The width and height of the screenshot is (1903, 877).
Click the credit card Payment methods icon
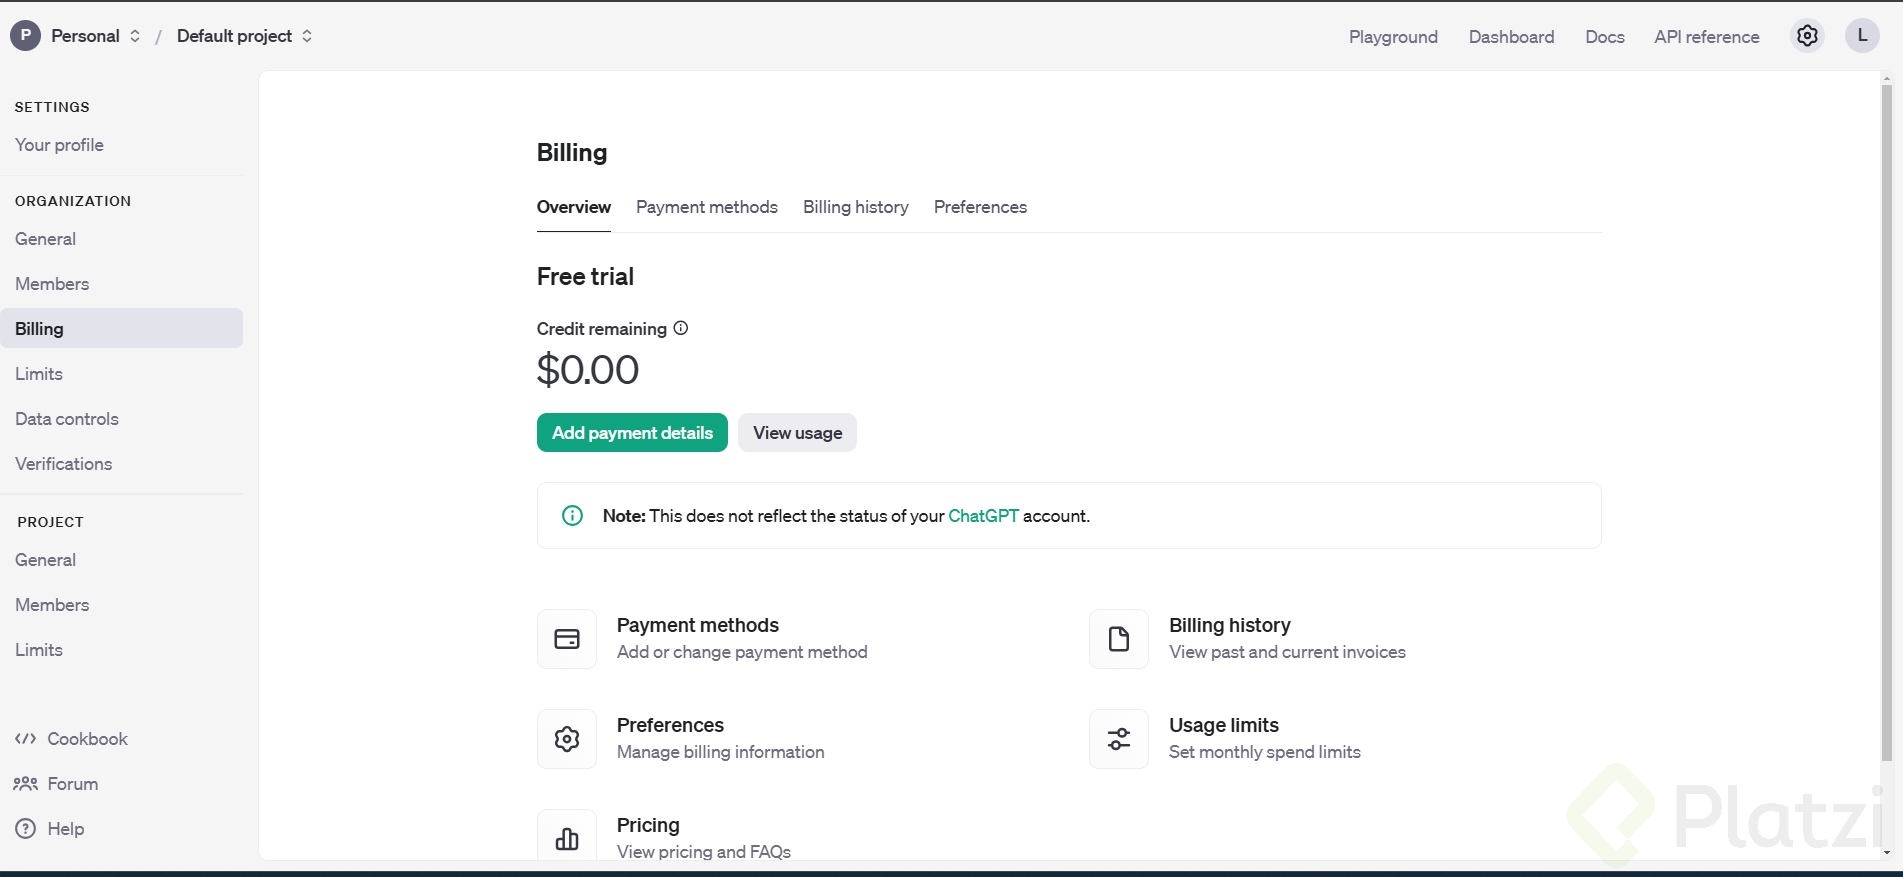click(567, 639)
